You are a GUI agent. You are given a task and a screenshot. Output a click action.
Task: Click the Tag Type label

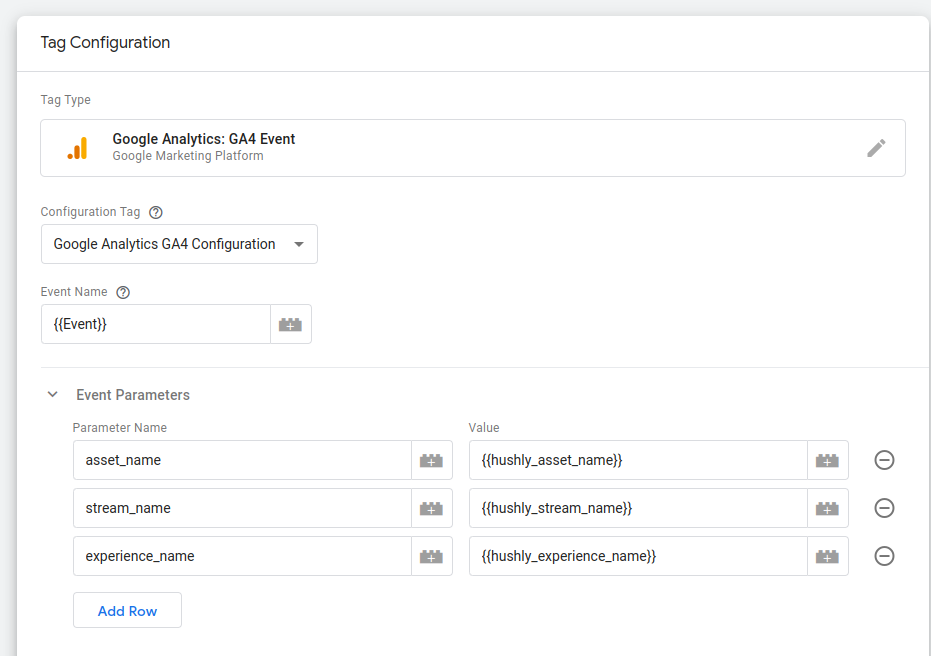pyautogui.click(x=65, y=100)
